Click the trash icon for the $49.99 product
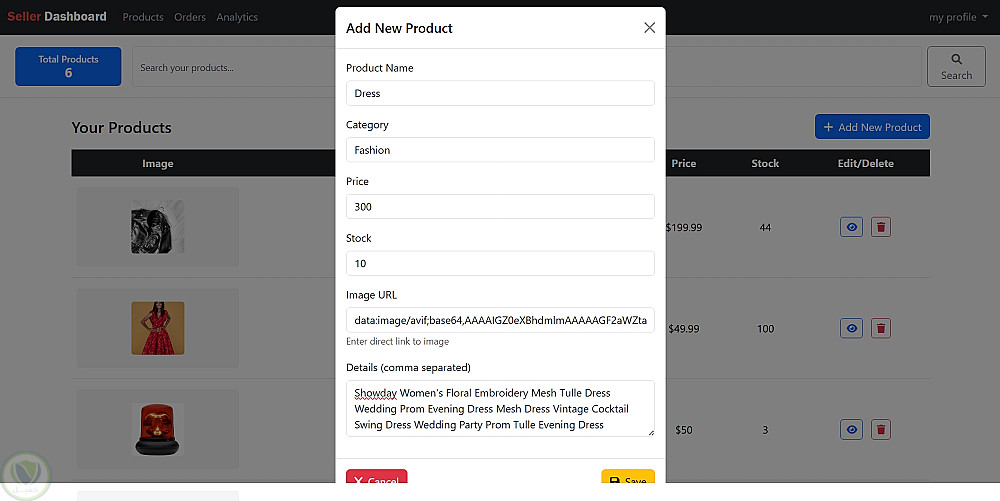Viewport: 1000px width, 501px height. click(x=881, y=328)
